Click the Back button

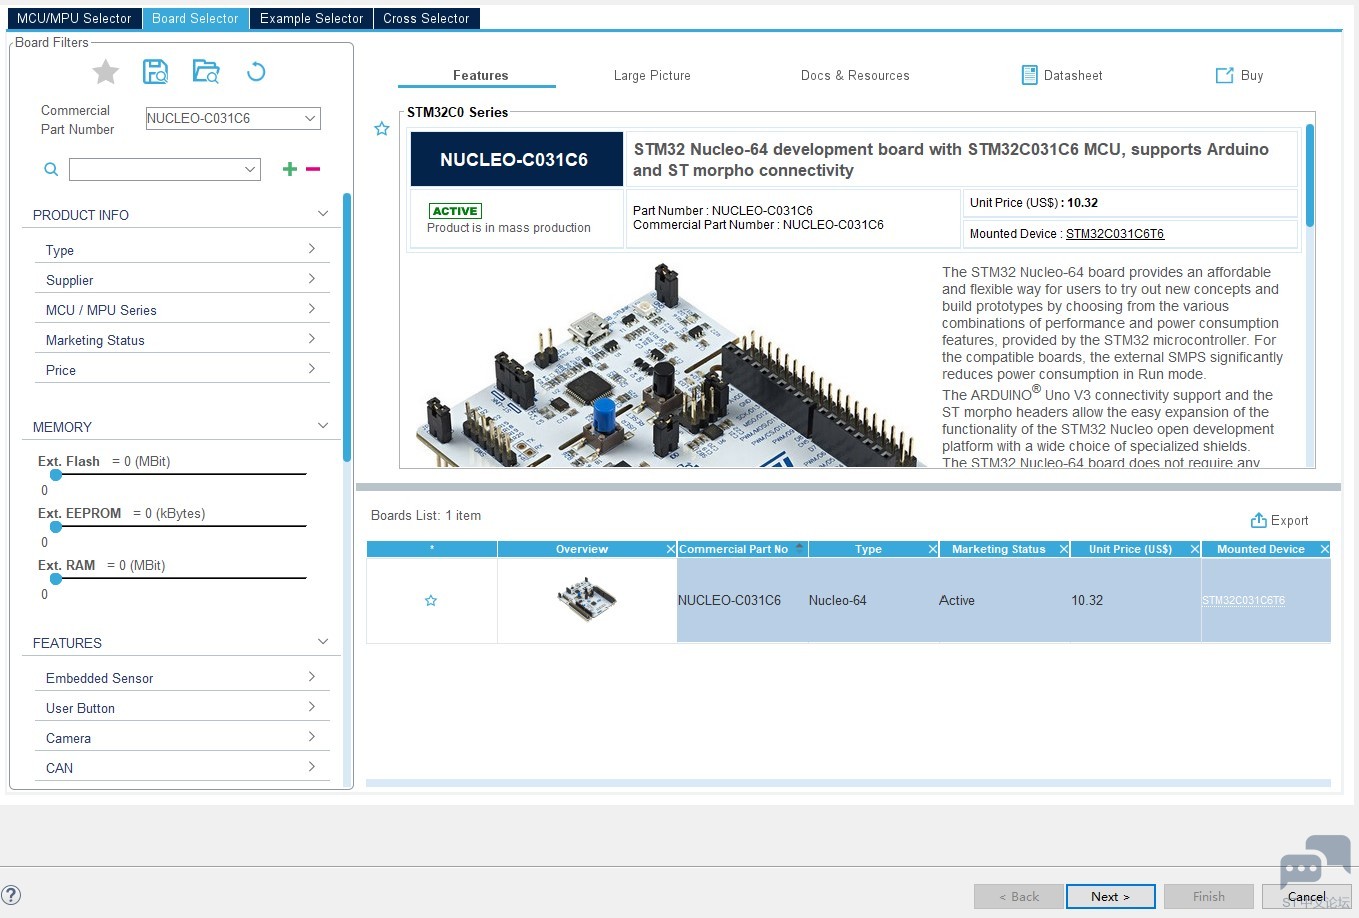tap(1019, 896)
